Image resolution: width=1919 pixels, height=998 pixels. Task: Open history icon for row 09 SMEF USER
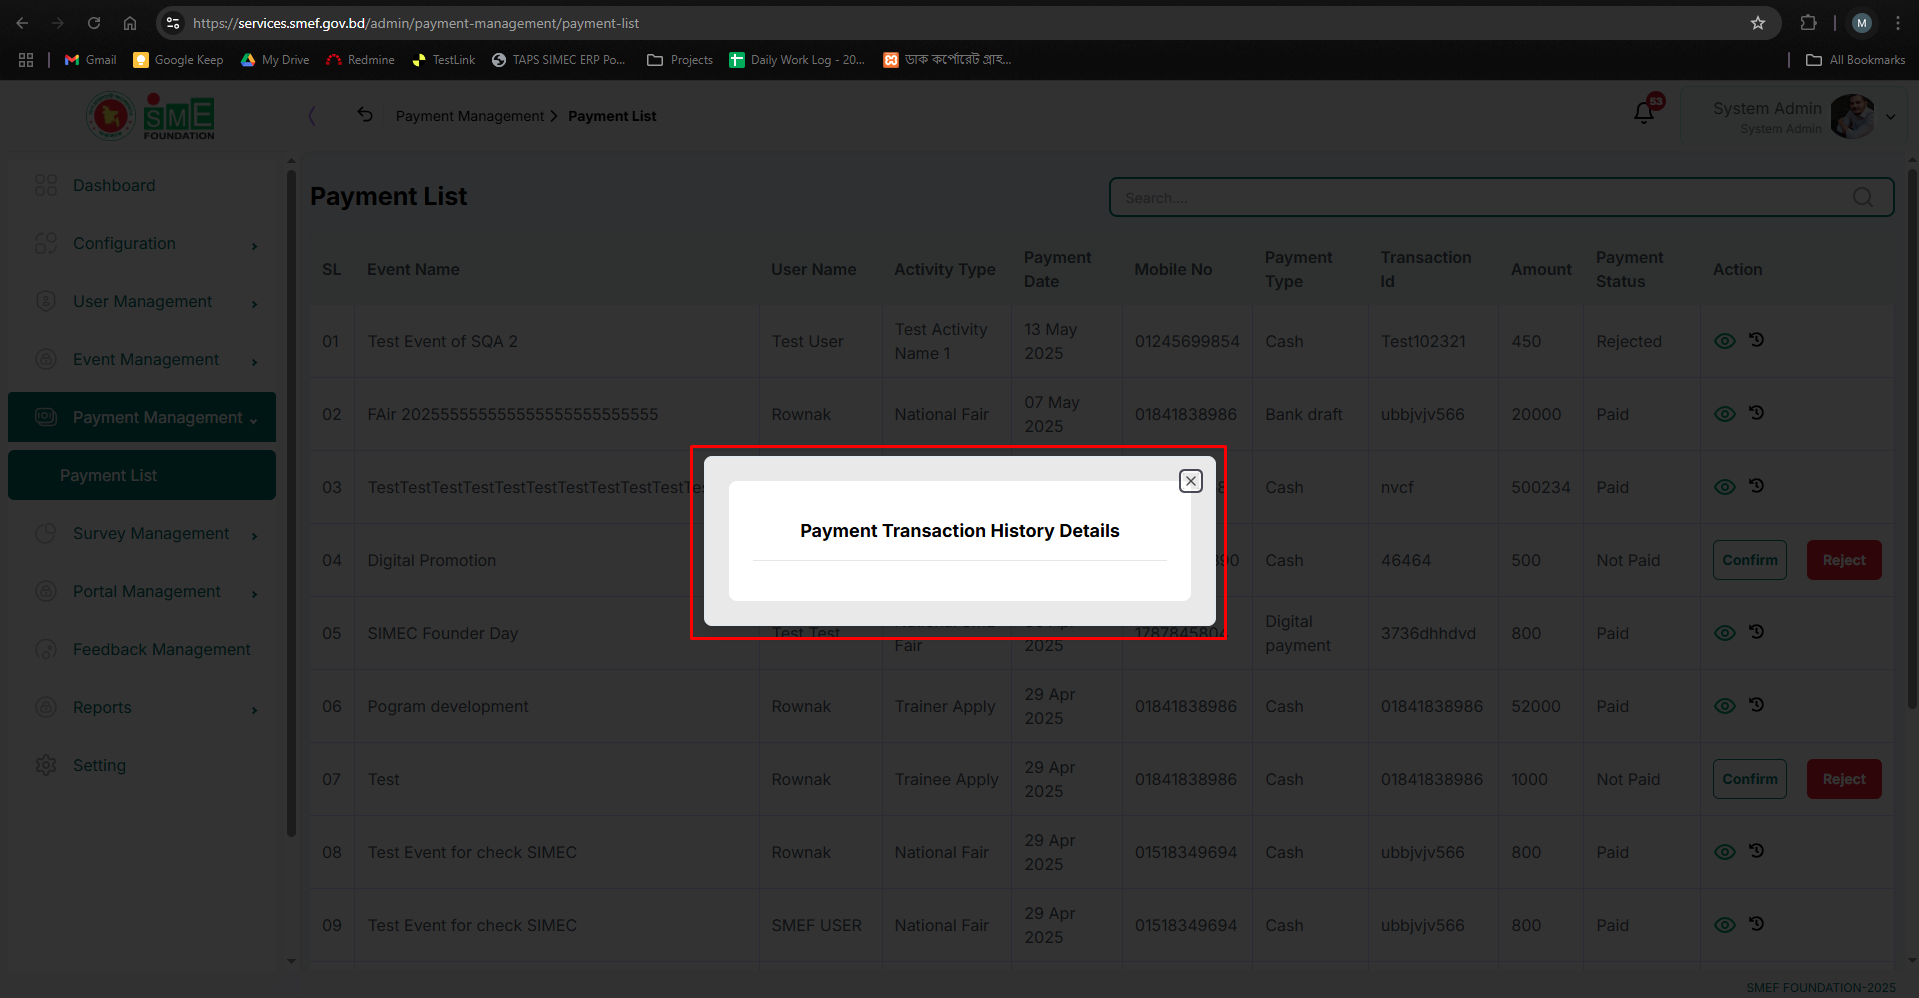click(1756, 924)
